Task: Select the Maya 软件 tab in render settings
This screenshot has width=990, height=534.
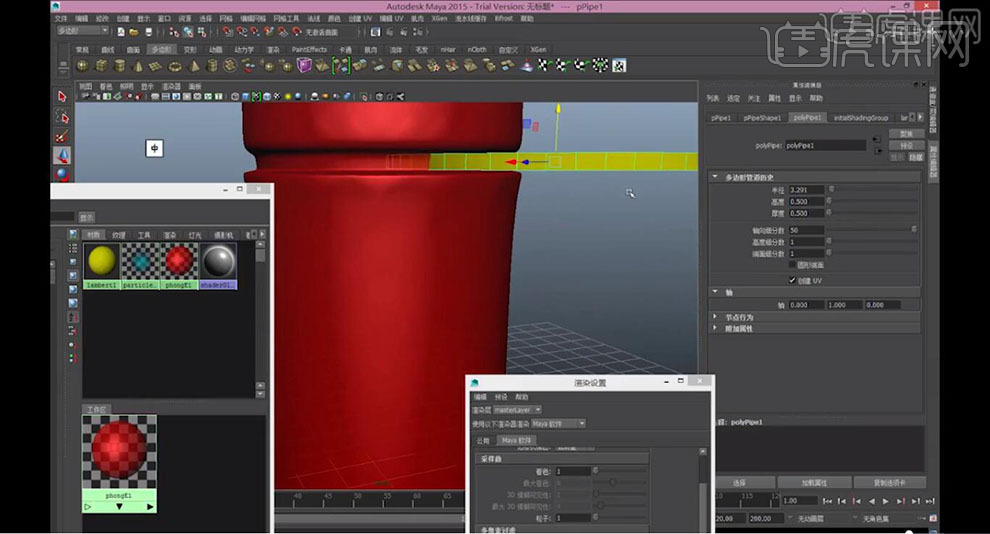Action: [x=517, y=440]
